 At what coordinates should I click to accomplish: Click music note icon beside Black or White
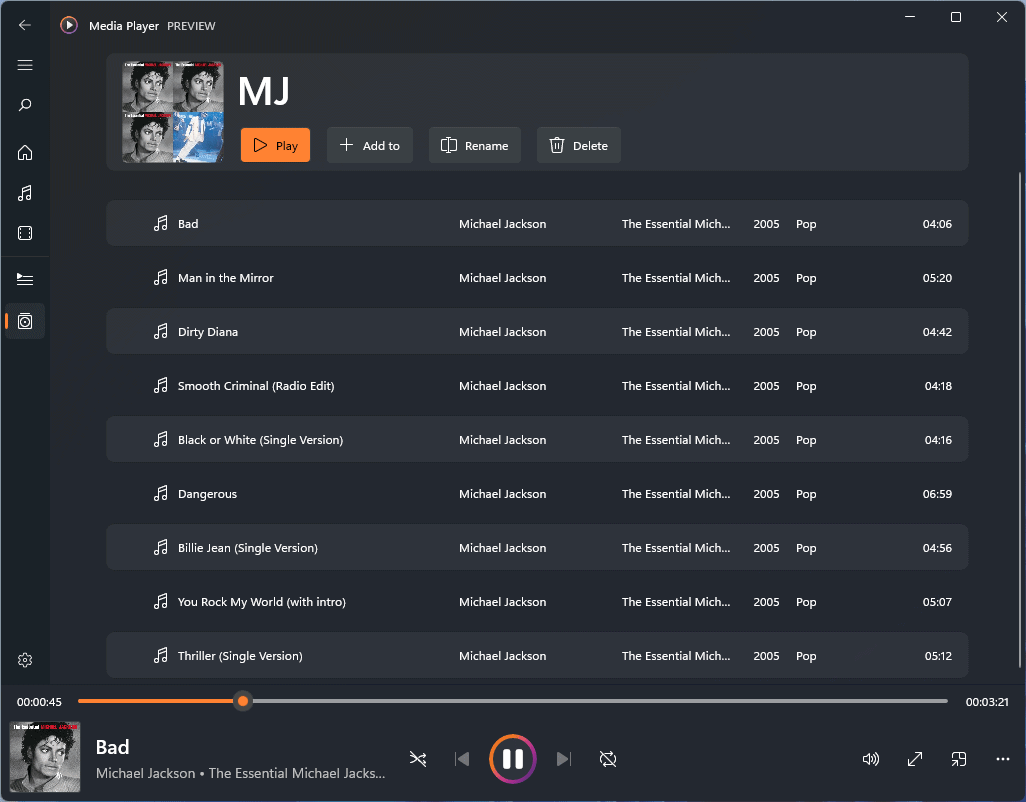click(160, 440)
